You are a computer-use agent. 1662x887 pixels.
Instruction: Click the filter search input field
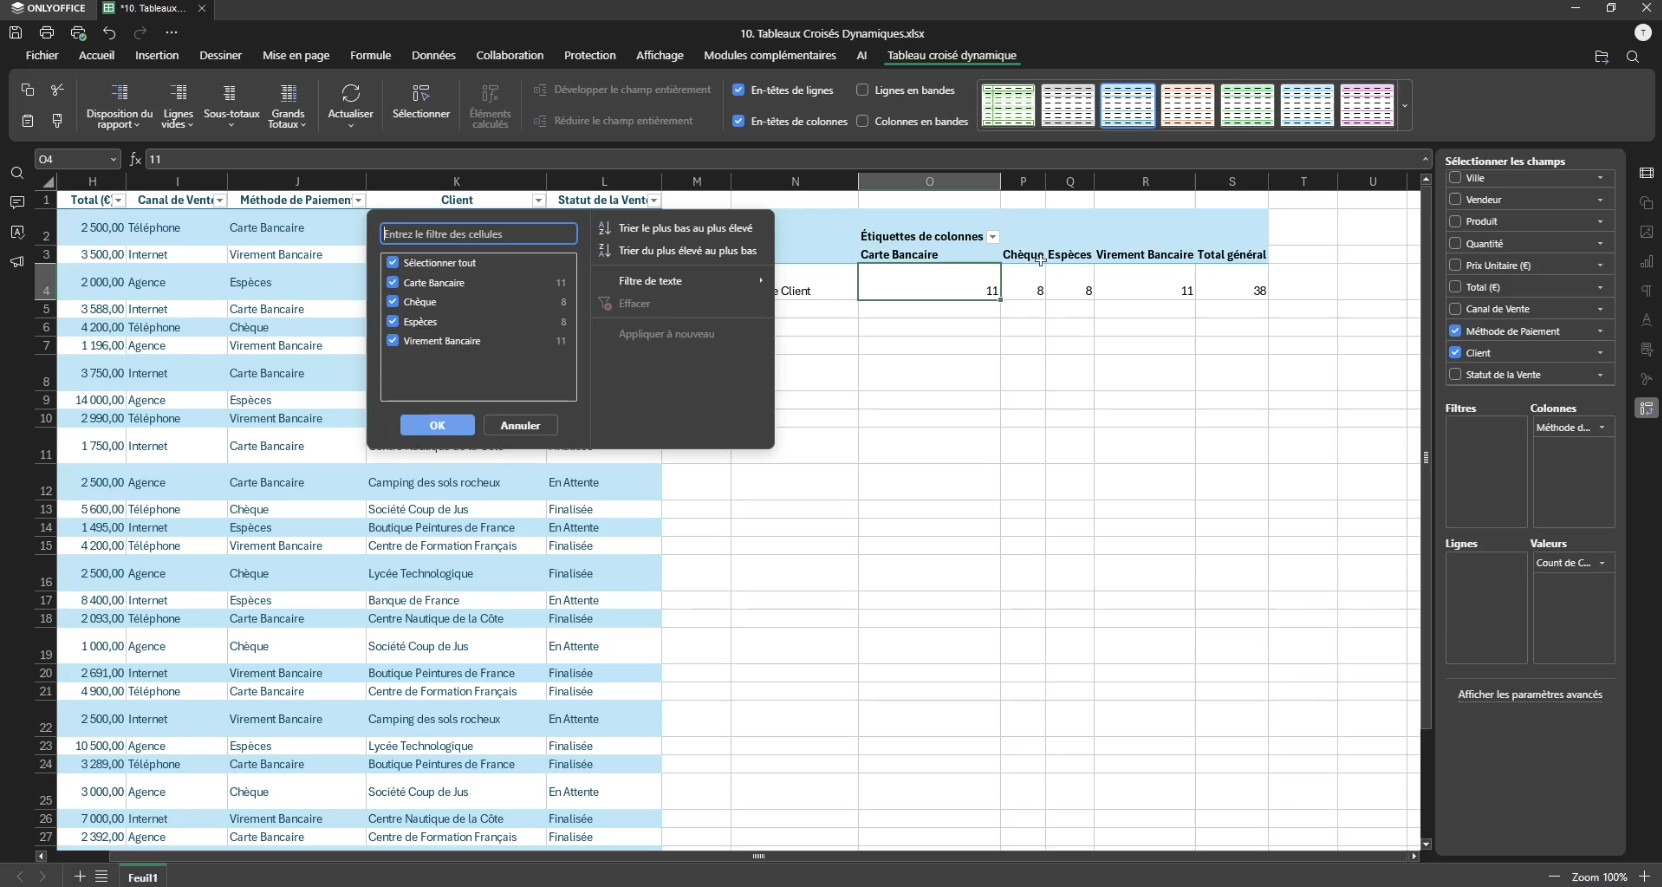[478, 234]
